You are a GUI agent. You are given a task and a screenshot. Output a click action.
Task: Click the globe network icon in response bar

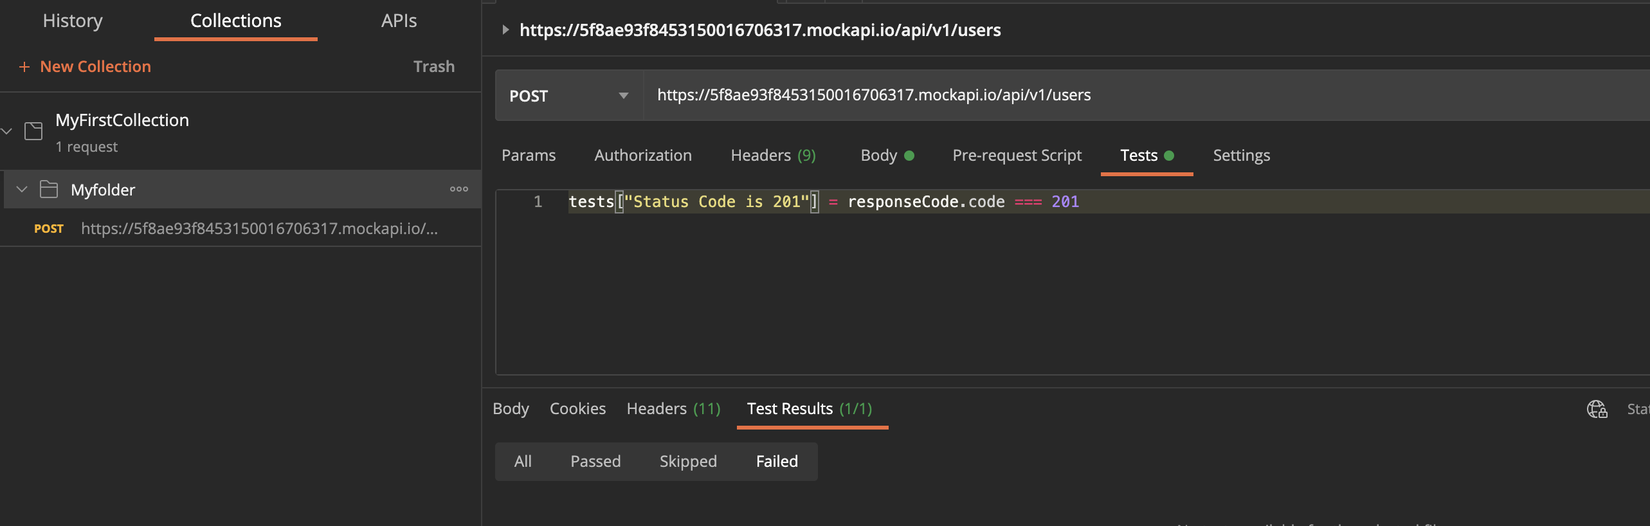pyautogui.click(x=1597, y=409)
